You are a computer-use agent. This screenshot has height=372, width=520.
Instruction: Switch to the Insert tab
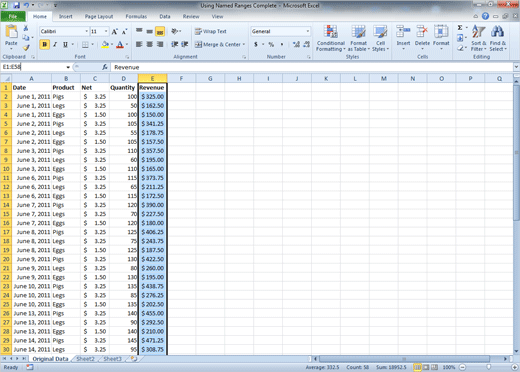coord(66,16)
